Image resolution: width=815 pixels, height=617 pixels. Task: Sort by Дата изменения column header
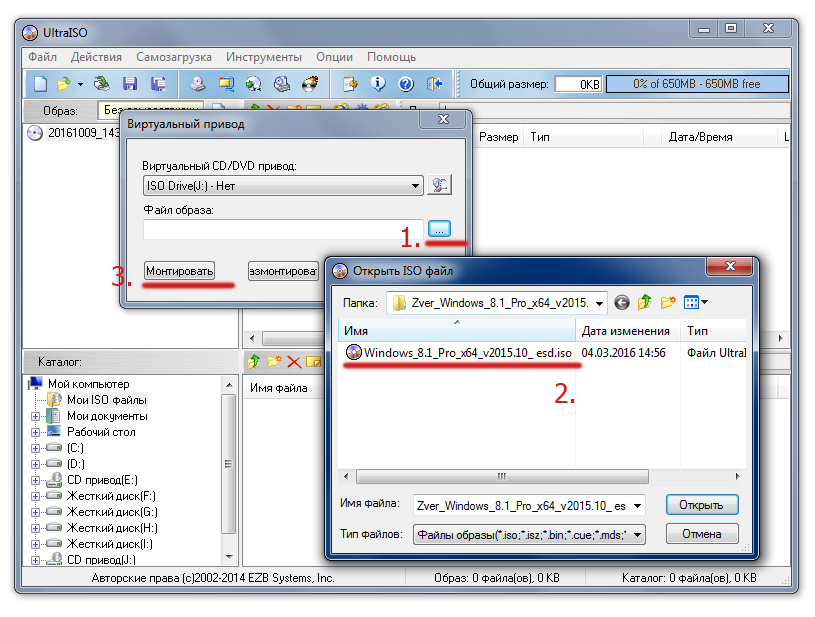pos(628,331)
